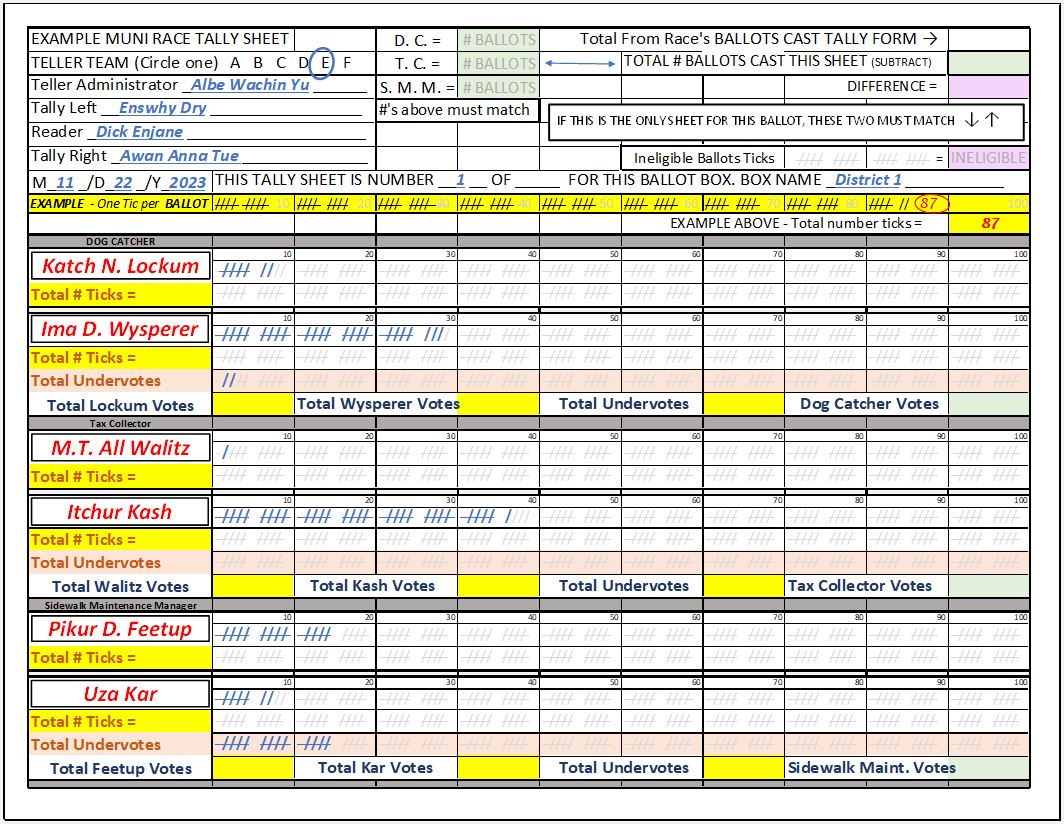
Task: Click the Itchur Kash candidate box
Action: [x=120, y=511]
